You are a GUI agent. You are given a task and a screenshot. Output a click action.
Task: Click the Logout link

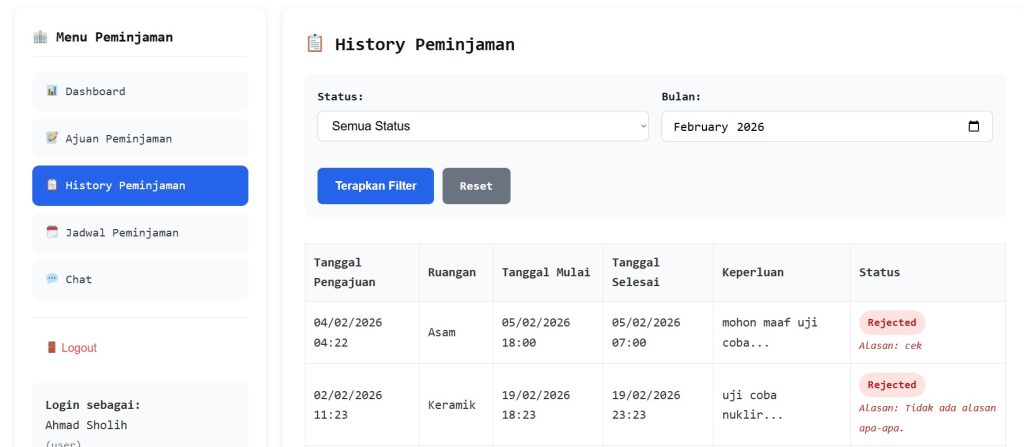[78, 348]
